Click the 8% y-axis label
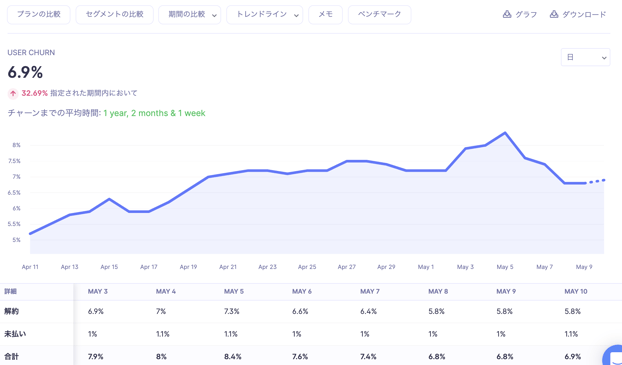Screen dimensions: 622x365 (x=16, y=145)
